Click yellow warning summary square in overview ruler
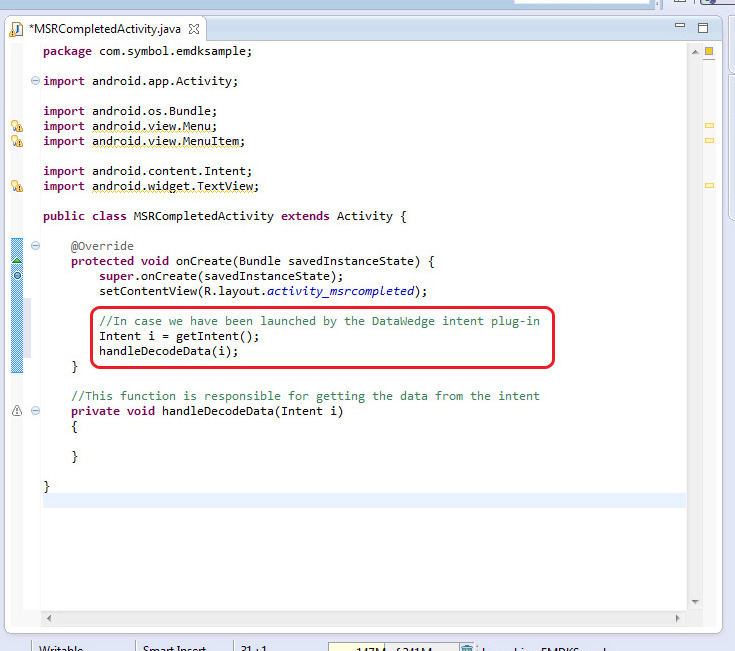 coord(709,52)
